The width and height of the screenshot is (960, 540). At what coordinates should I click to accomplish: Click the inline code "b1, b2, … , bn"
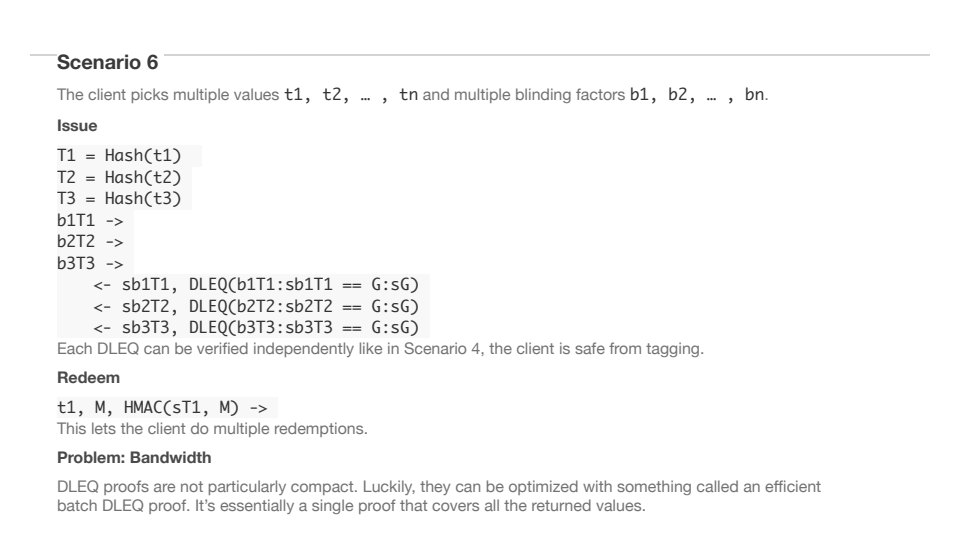697,96
